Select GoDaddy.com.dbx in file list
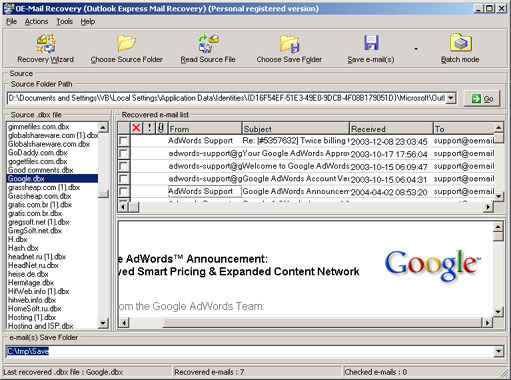The image size is (511, 380). pos(38,153)
